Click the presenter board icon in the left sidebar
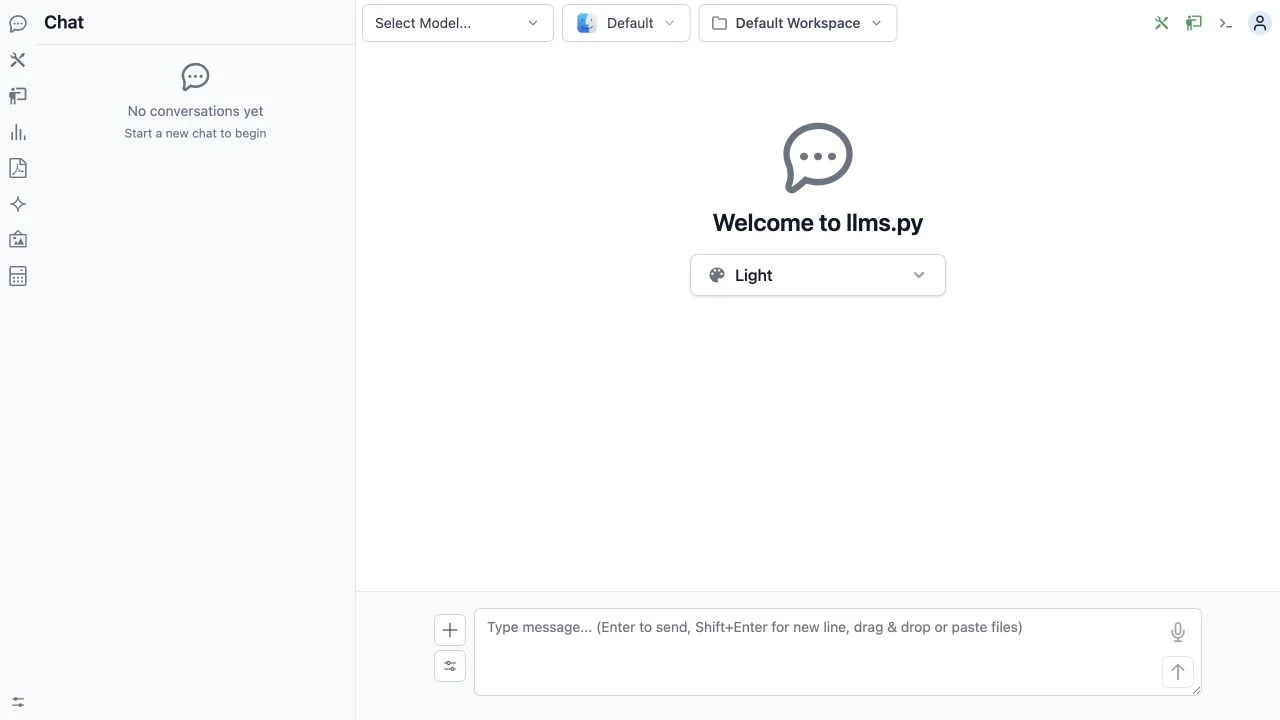Image resolution: width=1280 pixels, height=720 pixels. point(18,96)
